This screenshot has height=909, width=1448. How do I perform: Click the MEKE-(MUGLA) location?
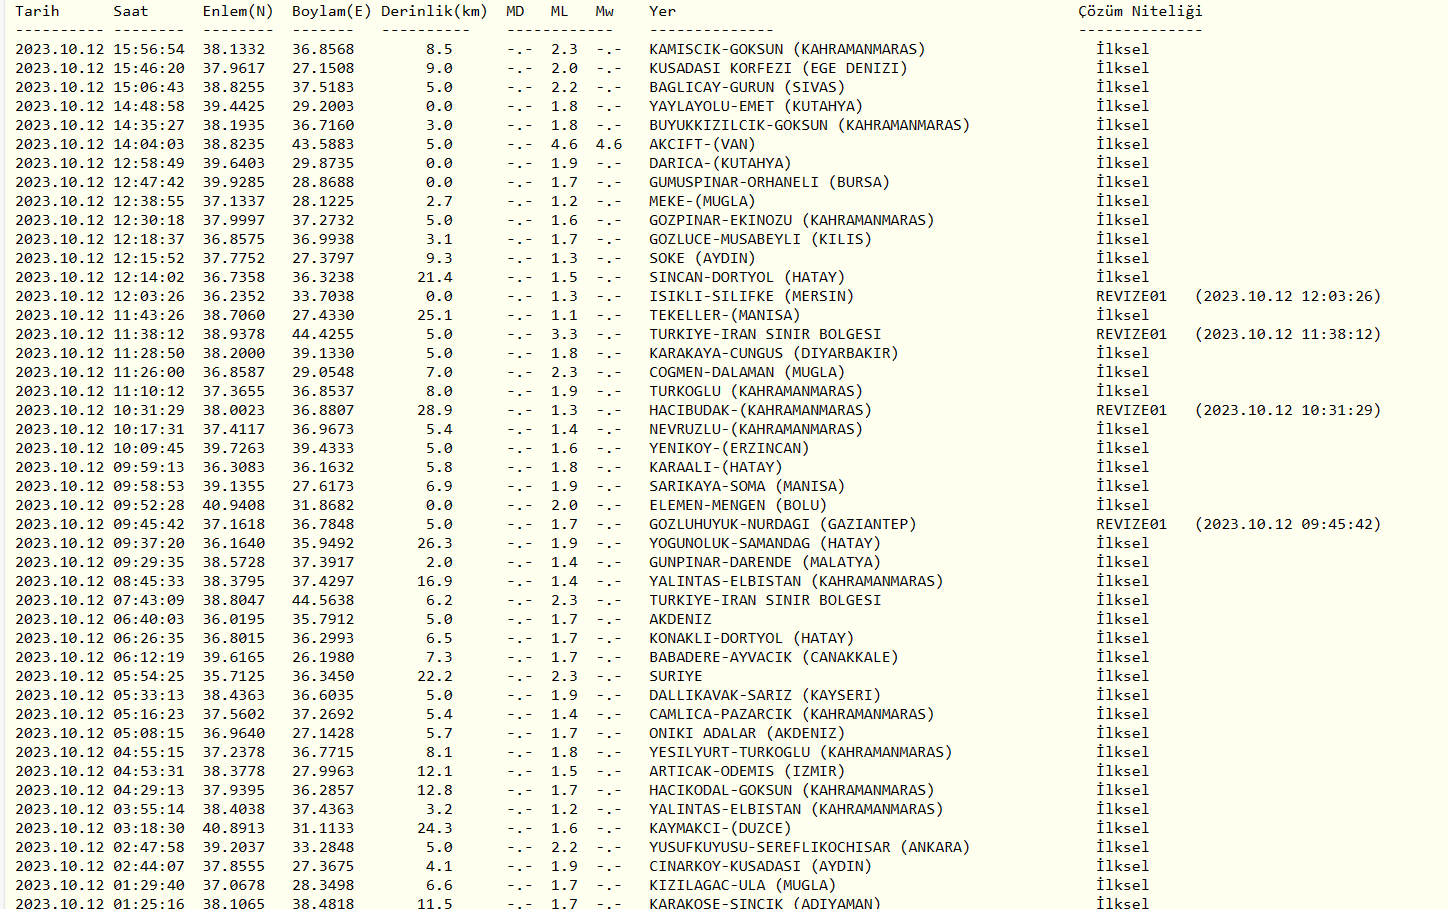click(x=702, y=201)
